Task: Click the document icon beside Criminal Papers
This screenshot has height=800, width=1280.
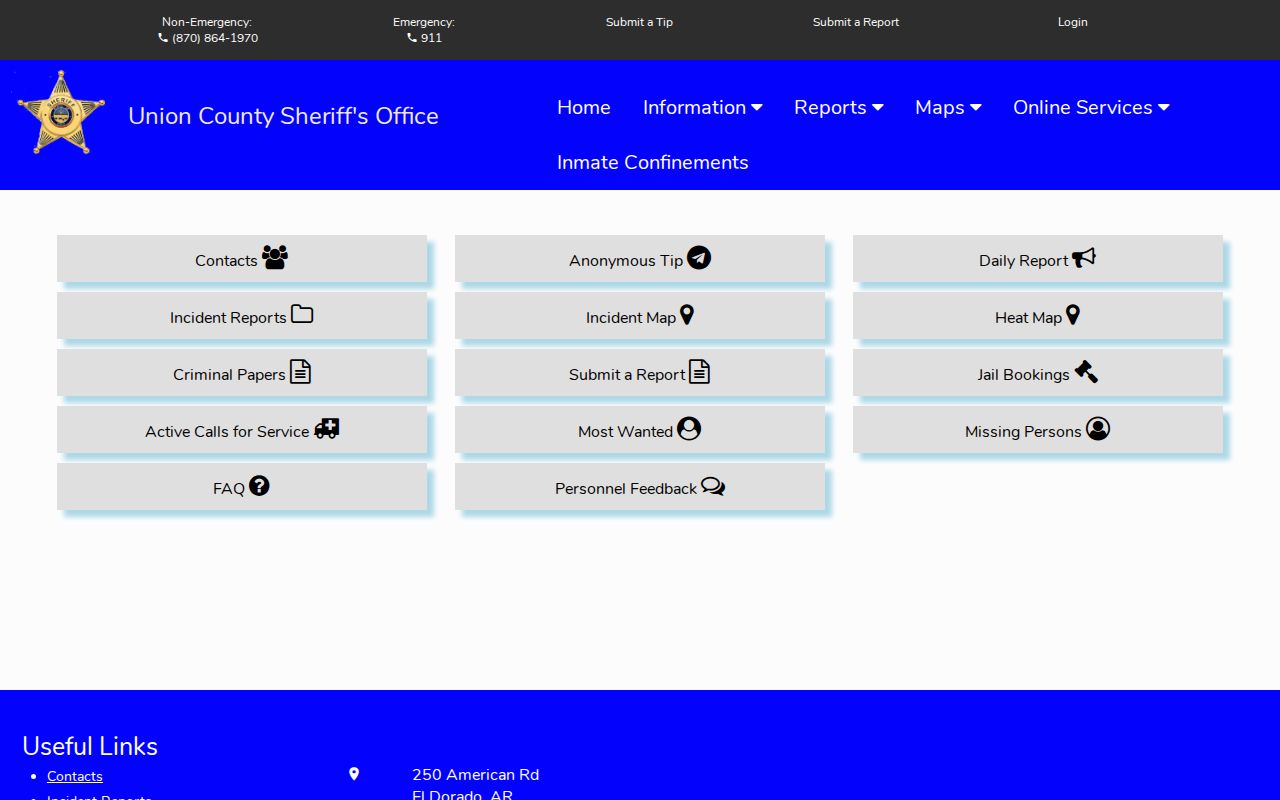Action: [x=300, y=372]
